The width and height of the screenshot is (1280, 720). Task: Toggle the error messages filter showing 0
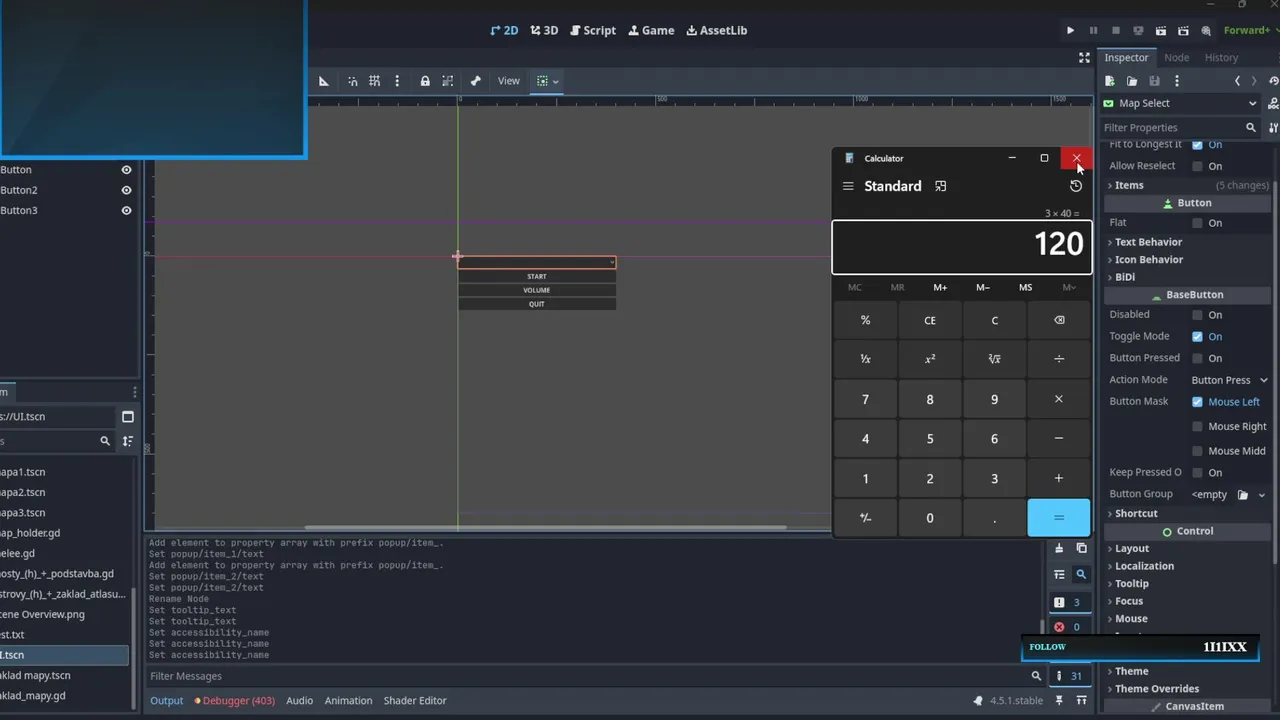click(1069, 627)
